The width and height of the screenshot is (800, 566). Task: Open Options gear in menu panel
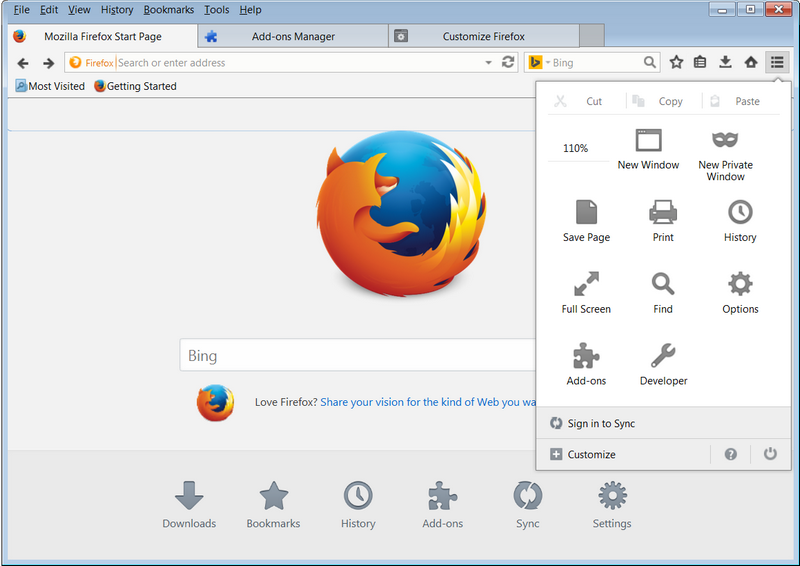[740, 293]
